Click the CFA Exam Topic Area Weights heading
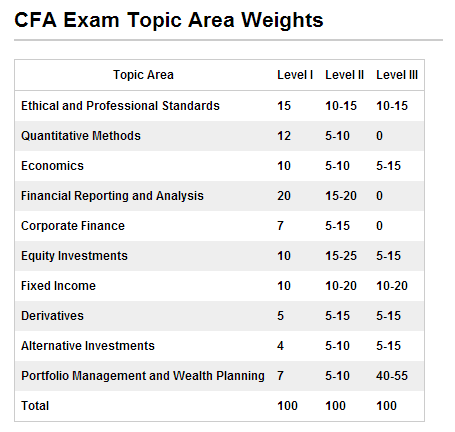Image resolution: width=455 pixels, height=432 pixels. point(169,20)
